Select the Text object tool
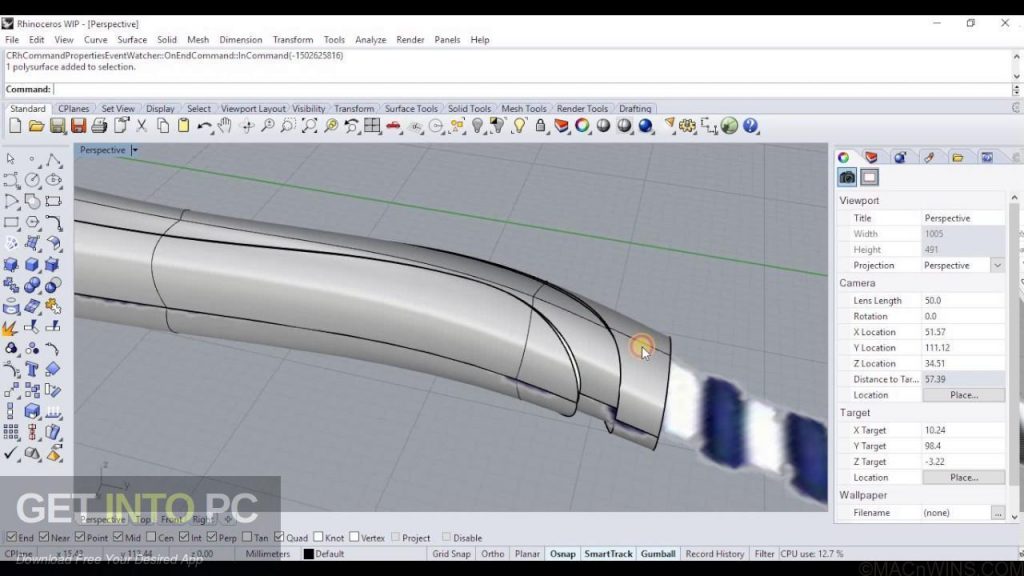The width and height of the screenshot is (1024, 576). (x=32, y=370)
